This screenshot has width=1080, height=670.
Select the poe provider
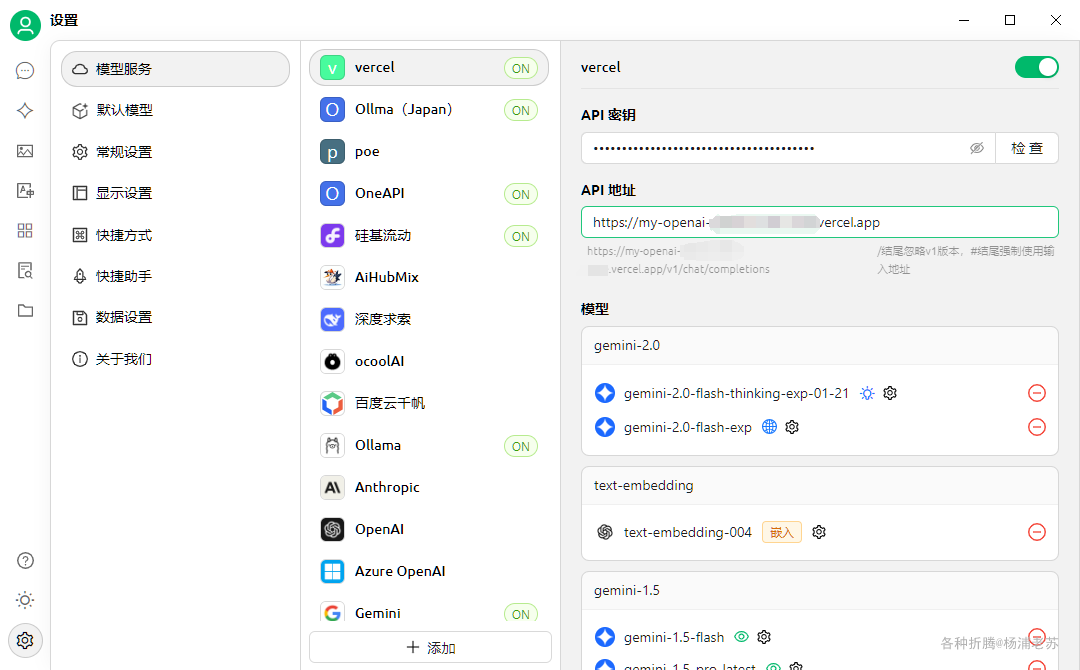[x=429, y=151]
